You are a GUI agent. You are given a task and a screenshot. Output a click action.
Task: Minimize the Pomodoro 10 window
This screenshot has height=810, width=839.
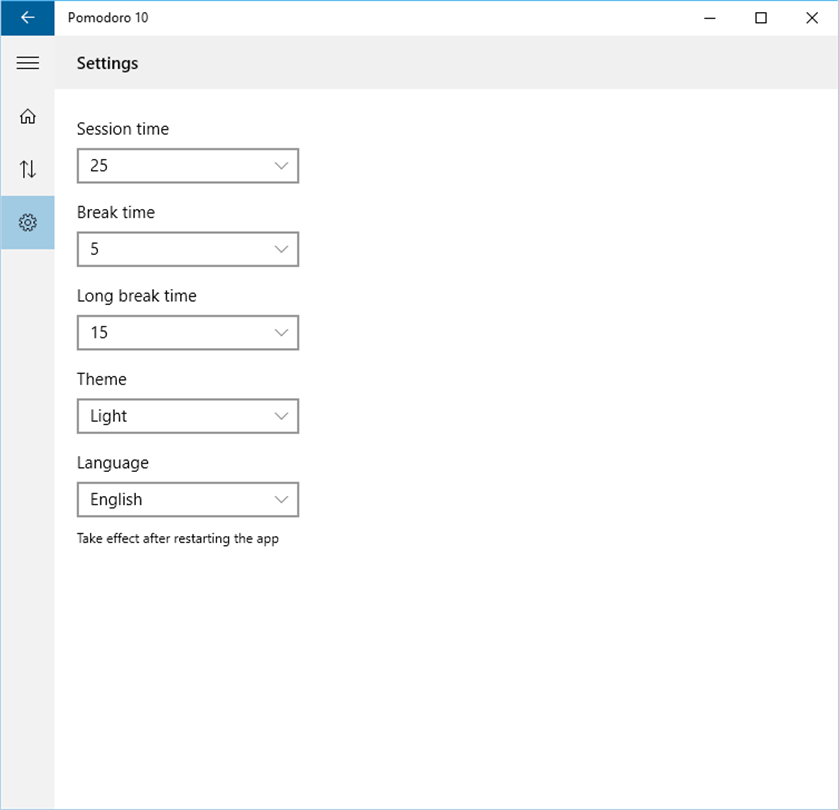pyautogui.click(x=710, y=18)
